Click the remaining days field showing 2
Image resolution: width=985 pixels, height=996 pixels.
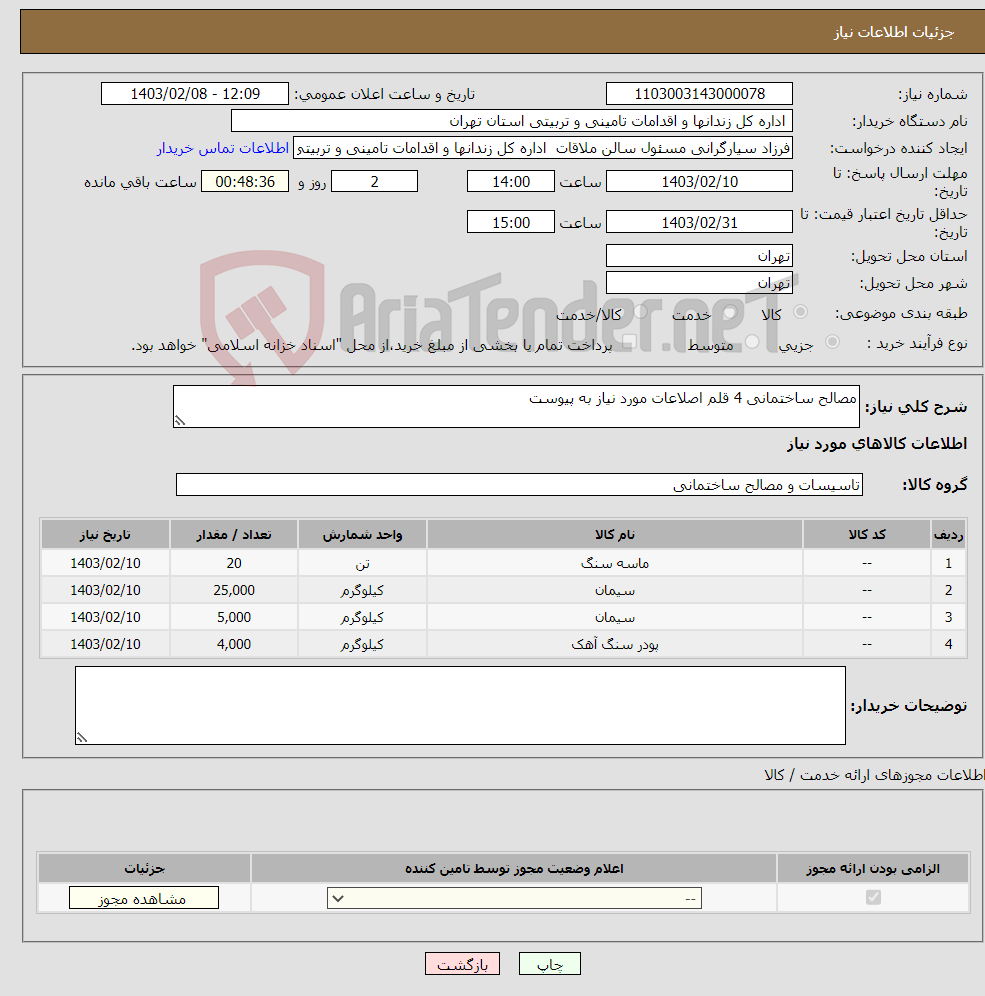375,182
